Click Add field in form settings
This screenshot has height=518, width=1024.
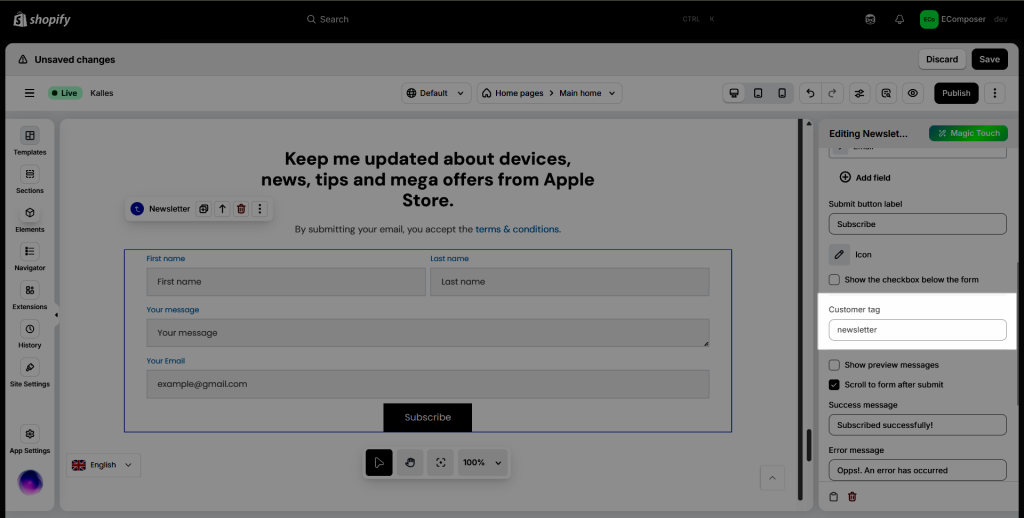865,177
